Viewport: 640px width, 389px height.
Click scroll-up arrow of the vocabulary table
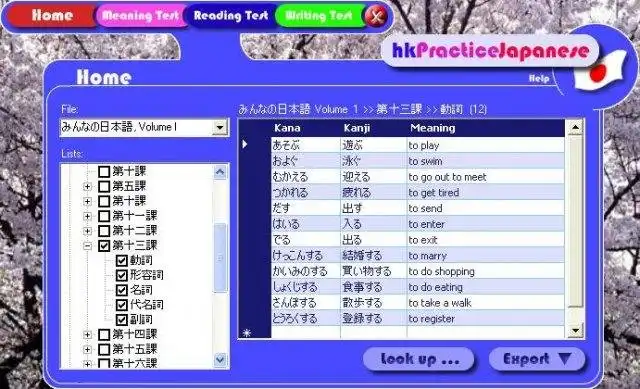pos(575,127)
